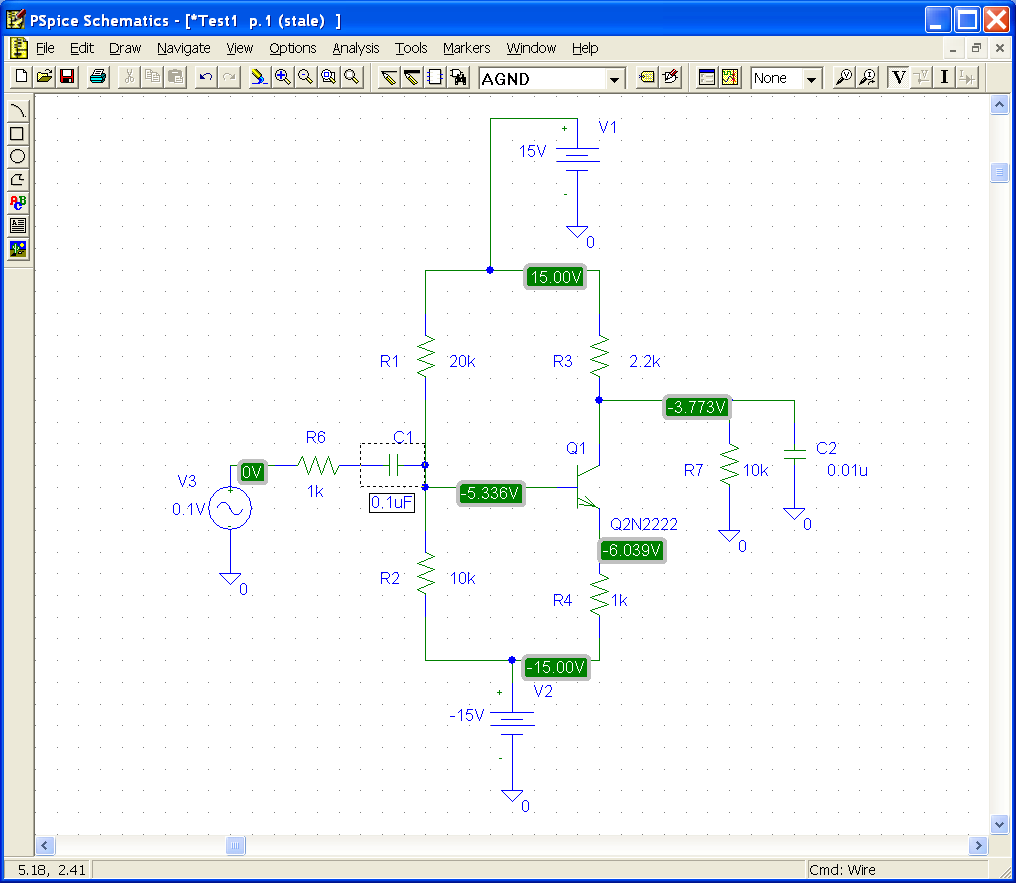This screenshot has height=883, width=1016.
Task: Expand the AGND part dropdown list
Action: 614,78
